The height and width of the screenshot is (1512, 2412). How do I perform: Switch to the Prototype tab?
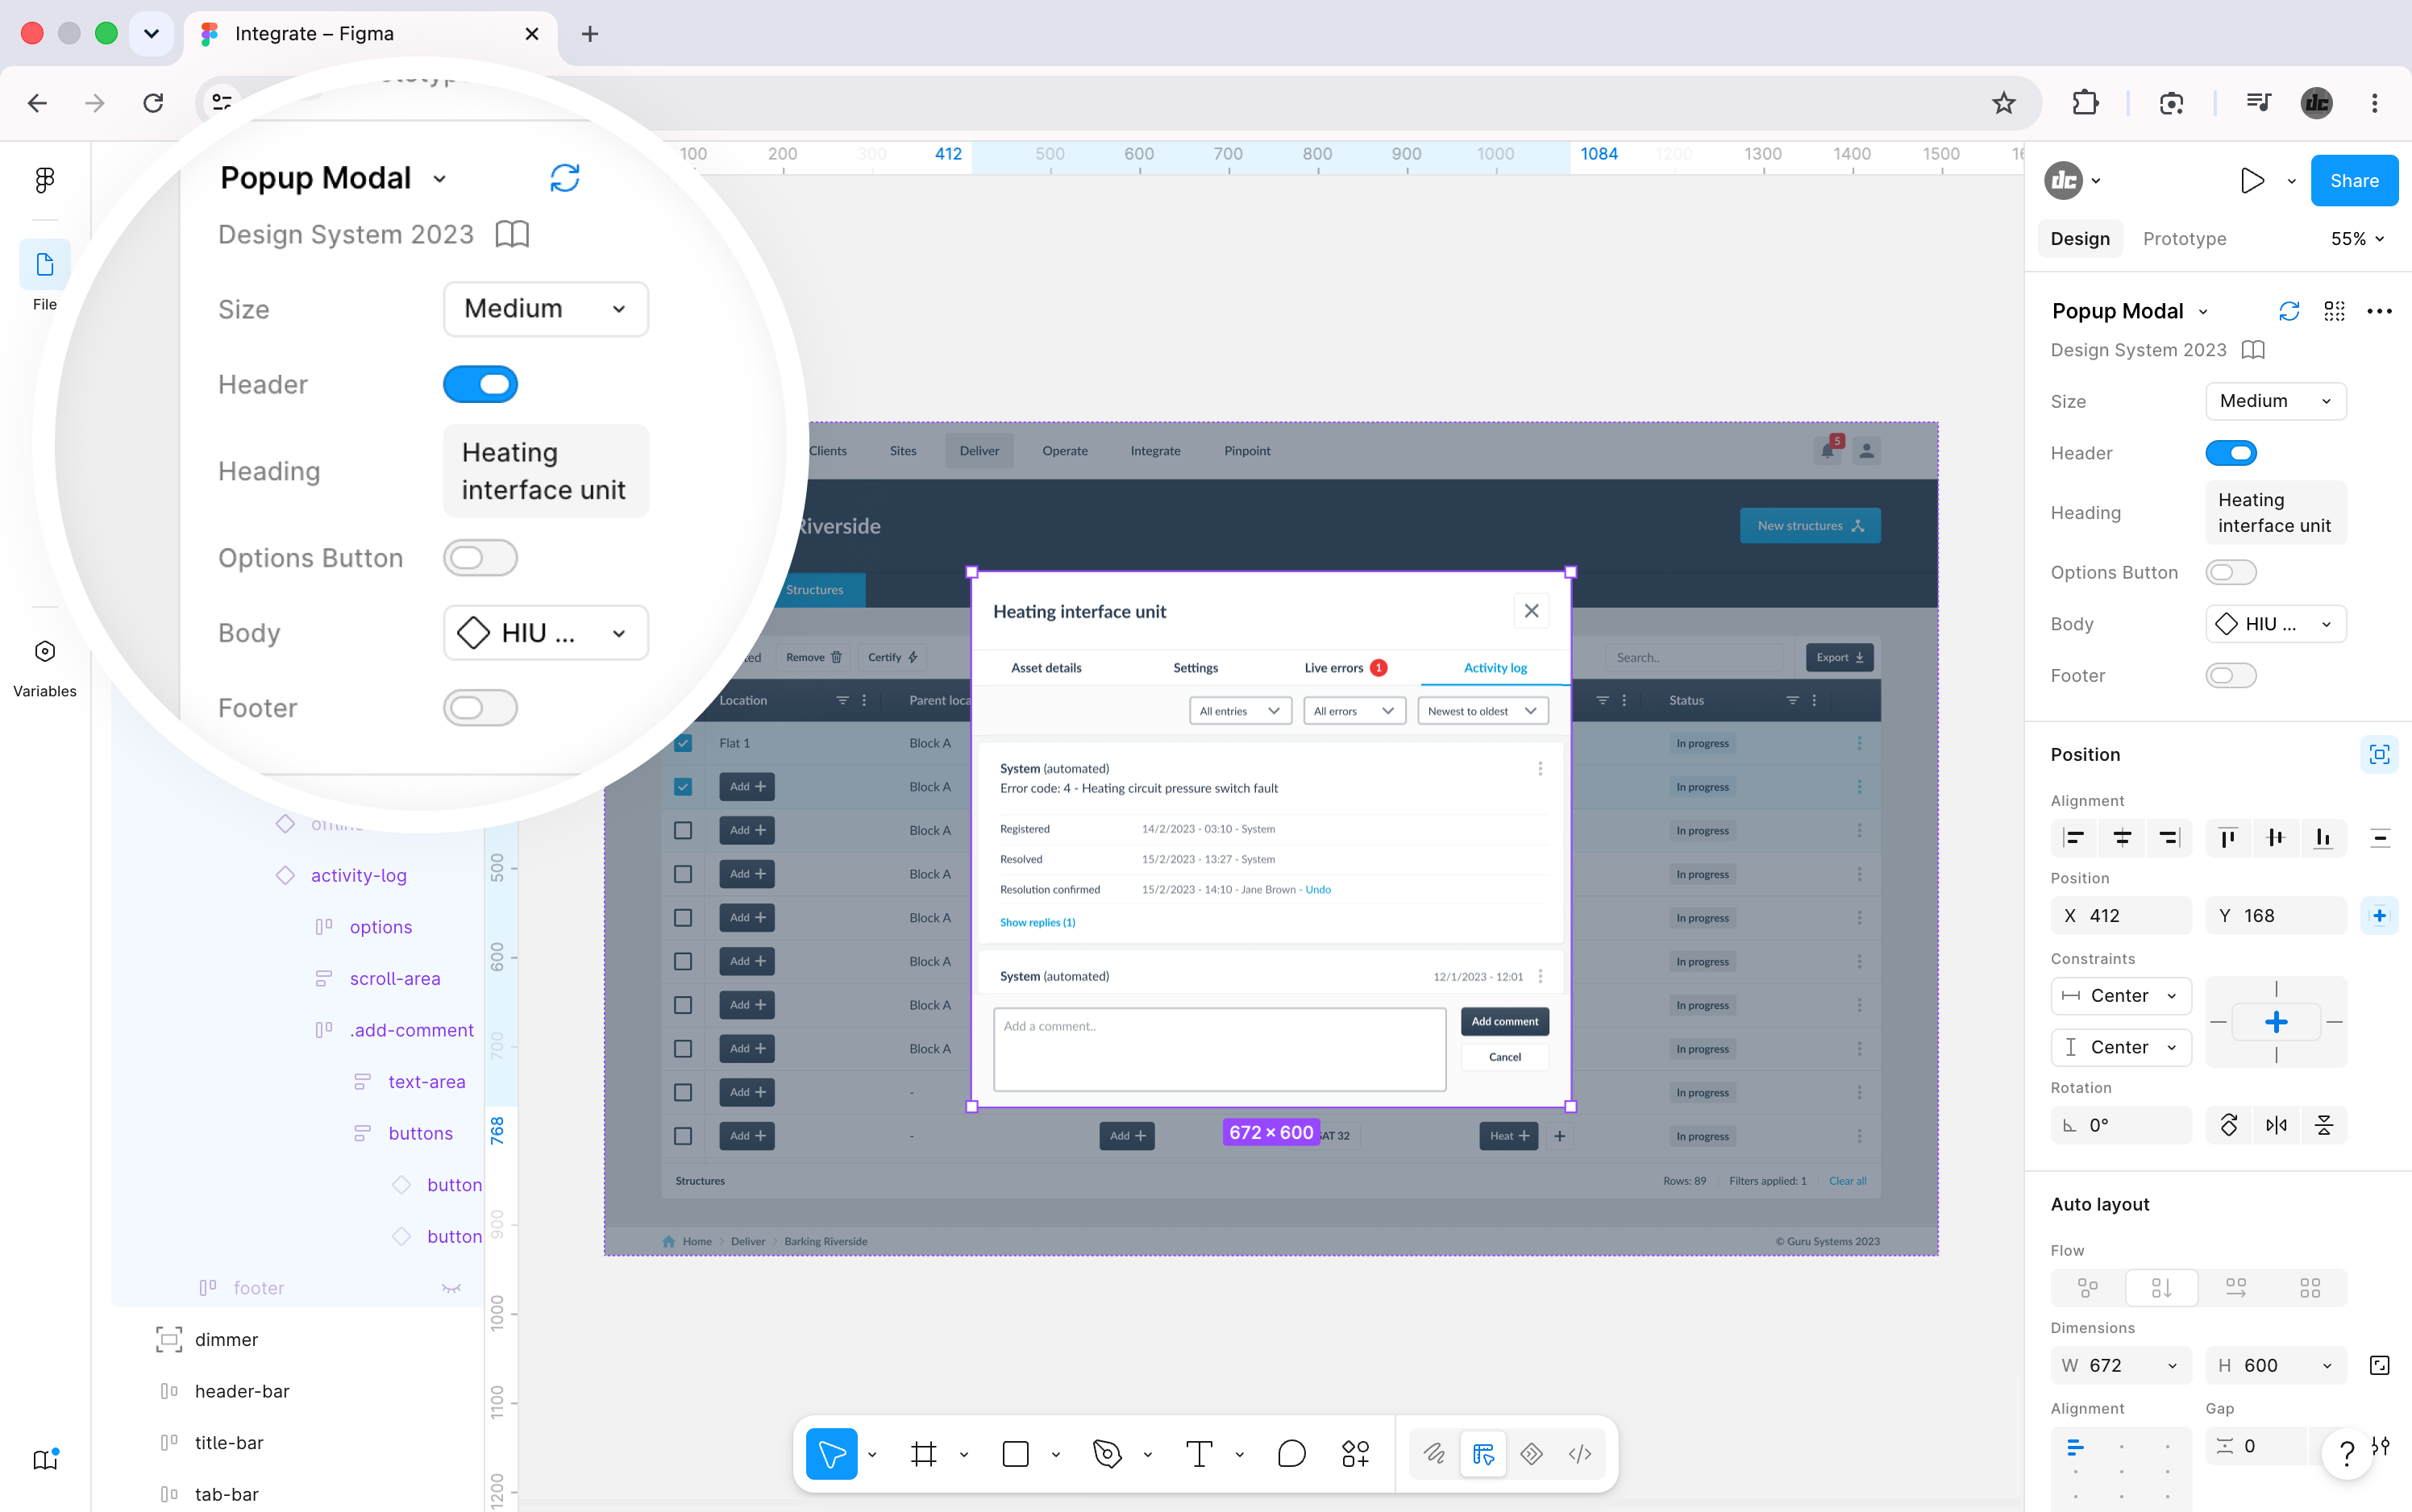[2184, 239]
